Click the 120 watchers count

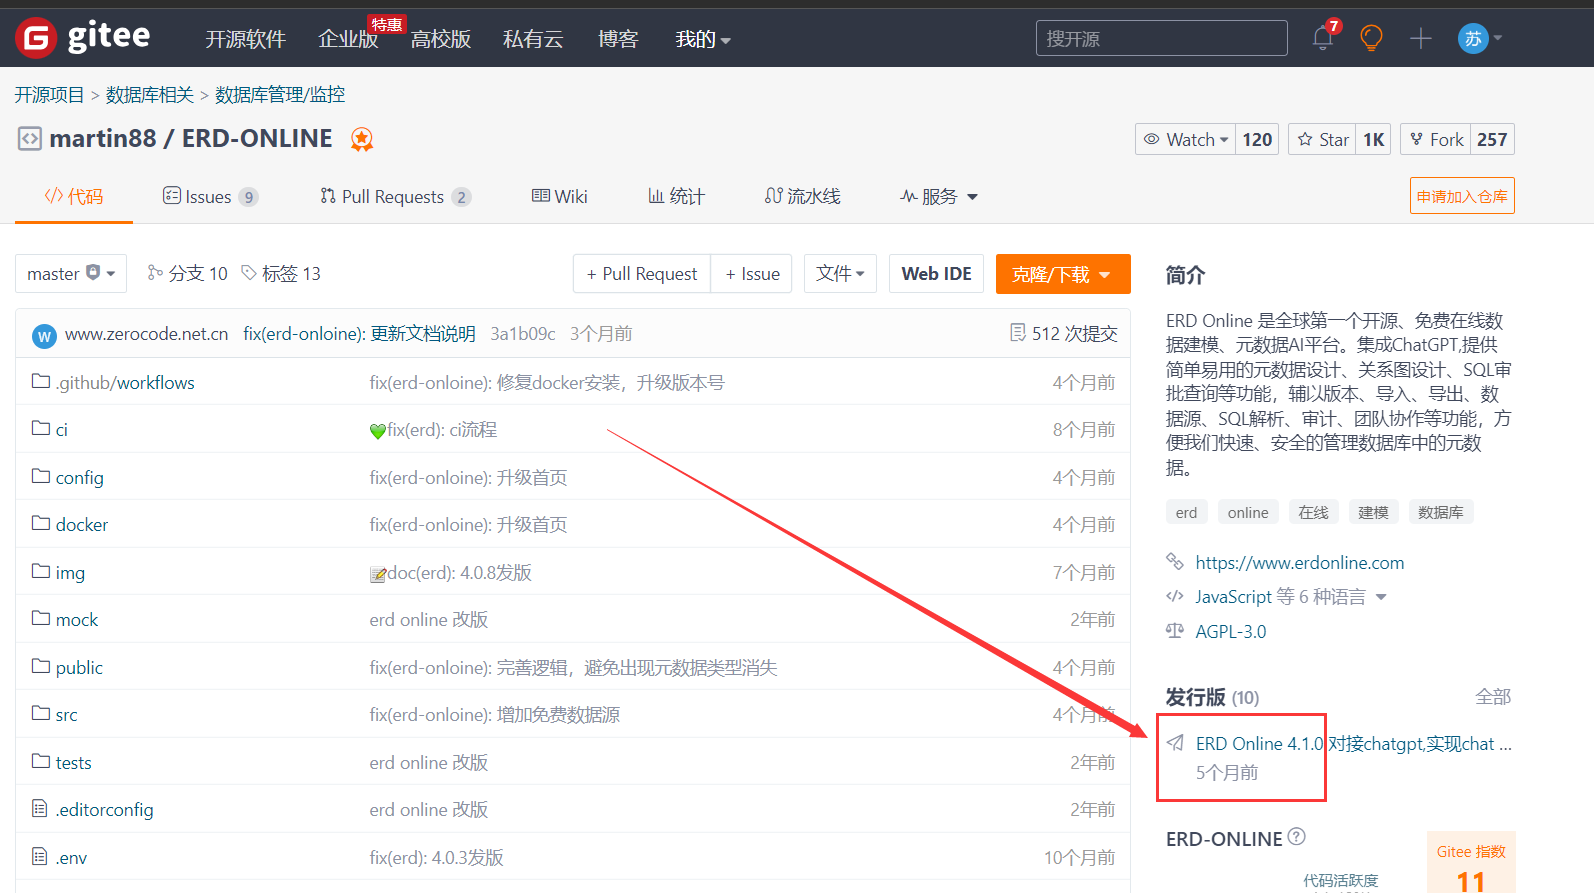pos(1257,139)
